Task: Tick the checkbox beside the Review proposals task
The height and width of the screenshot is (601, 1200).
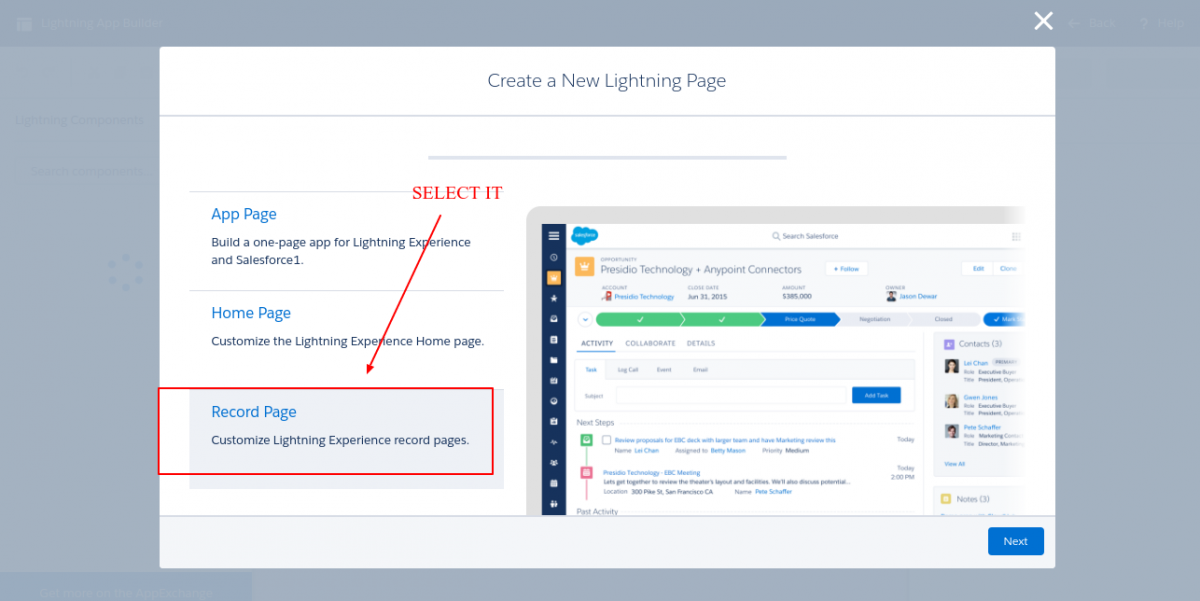Action: (606, 440)
